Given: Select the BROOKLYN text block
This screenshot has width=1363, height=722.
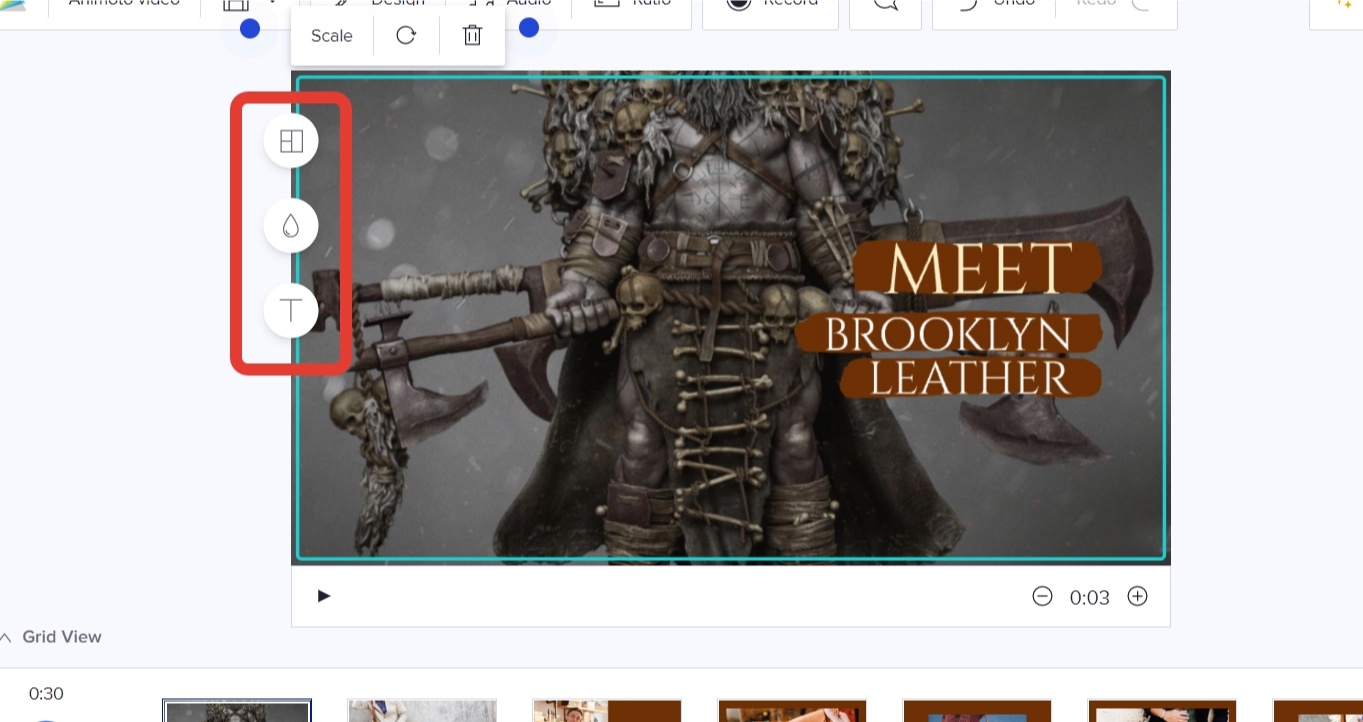Looking at the screenshot, I should tap(948, 336).
